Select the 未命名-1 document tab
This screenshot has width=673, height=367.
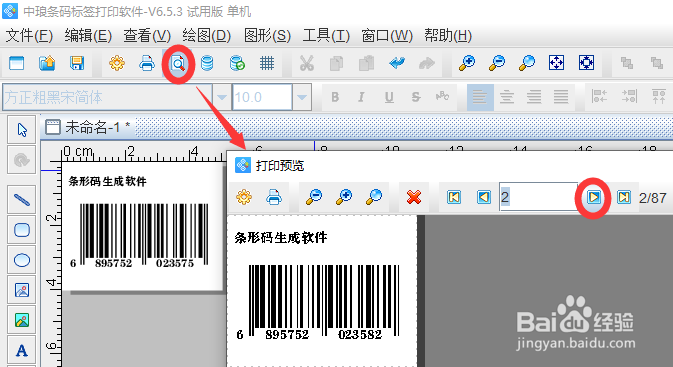coord(88,127)
